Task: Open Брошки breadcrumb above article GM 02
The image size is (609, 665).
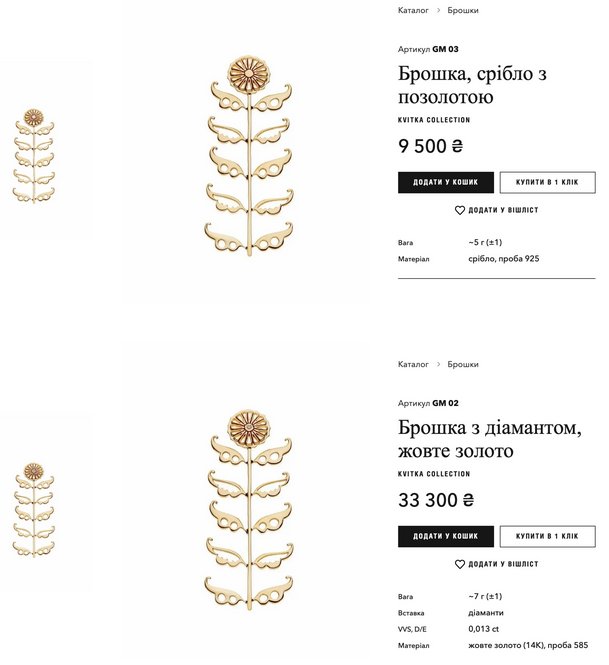Action: tap(462, 364)
